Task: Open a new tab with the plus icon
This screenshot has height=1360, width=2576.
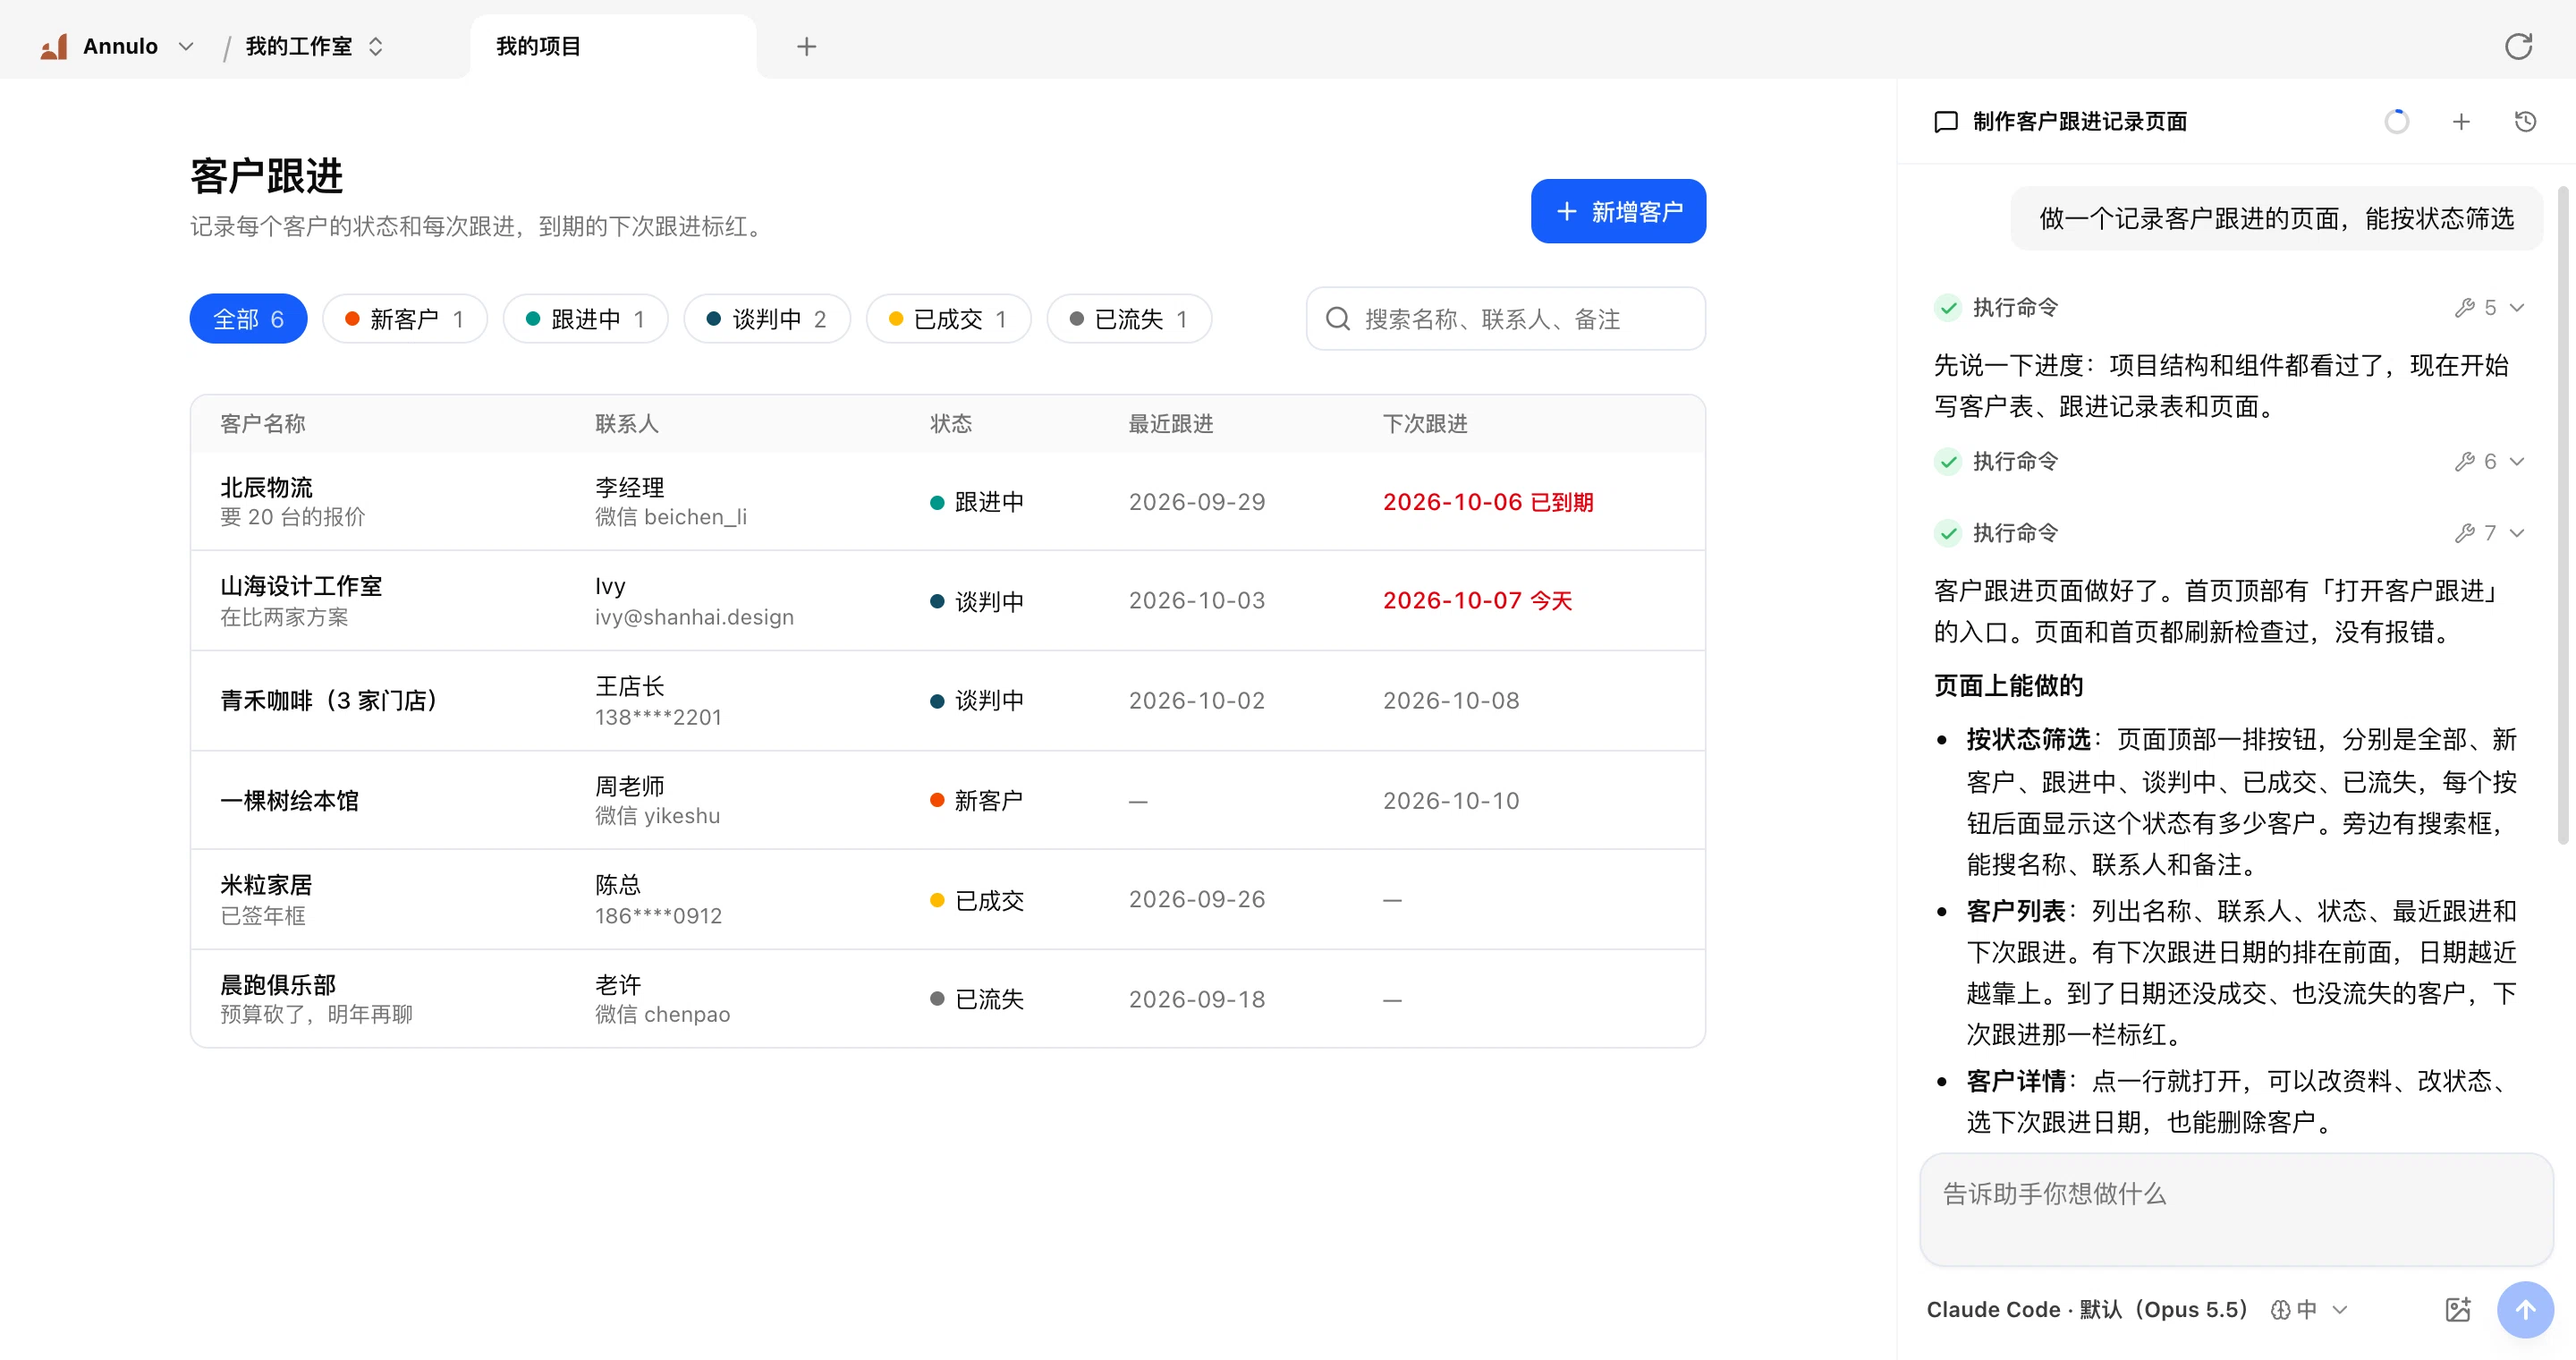Action: tap(806, 46)
